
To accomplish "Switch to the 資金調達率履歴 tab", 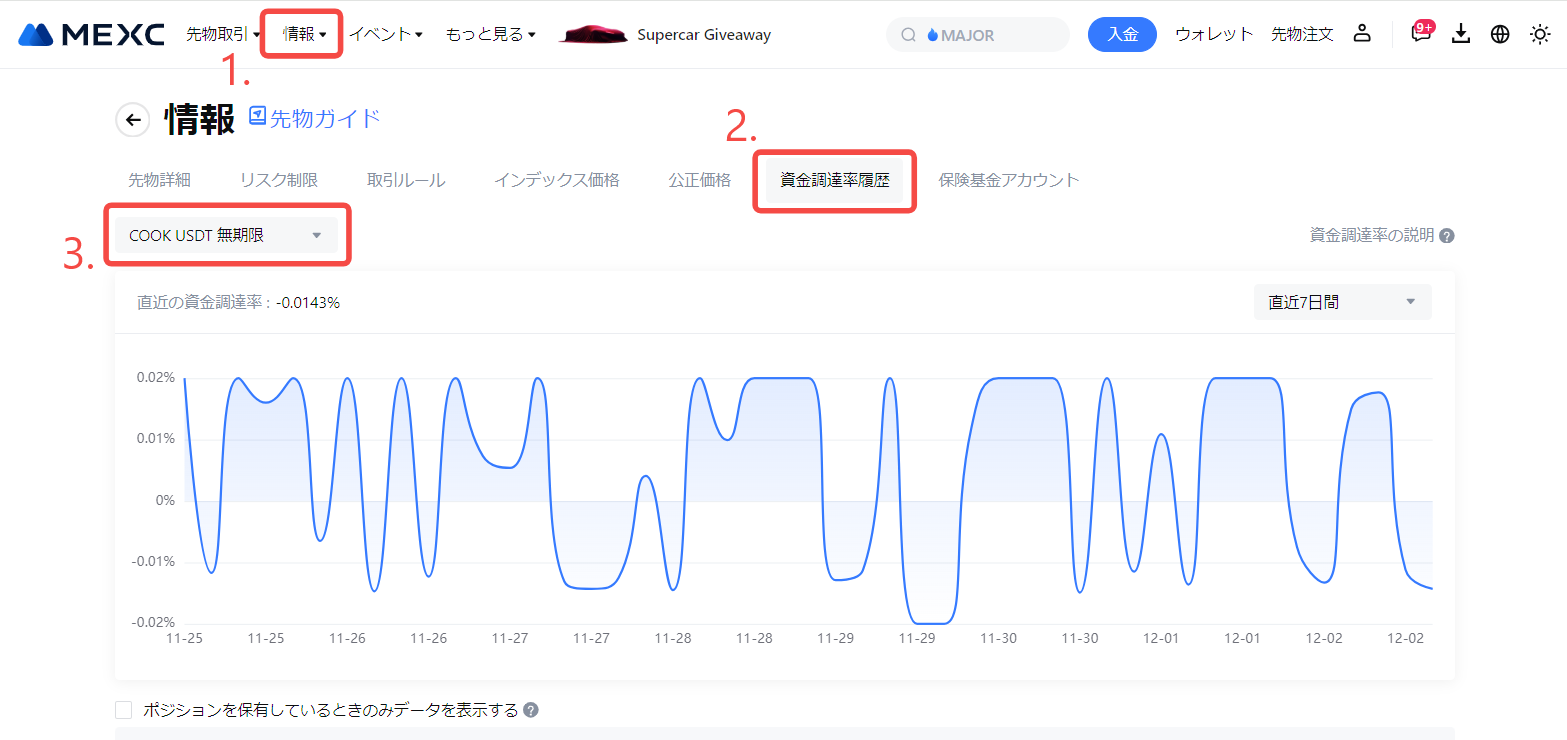I will point(834,181).
